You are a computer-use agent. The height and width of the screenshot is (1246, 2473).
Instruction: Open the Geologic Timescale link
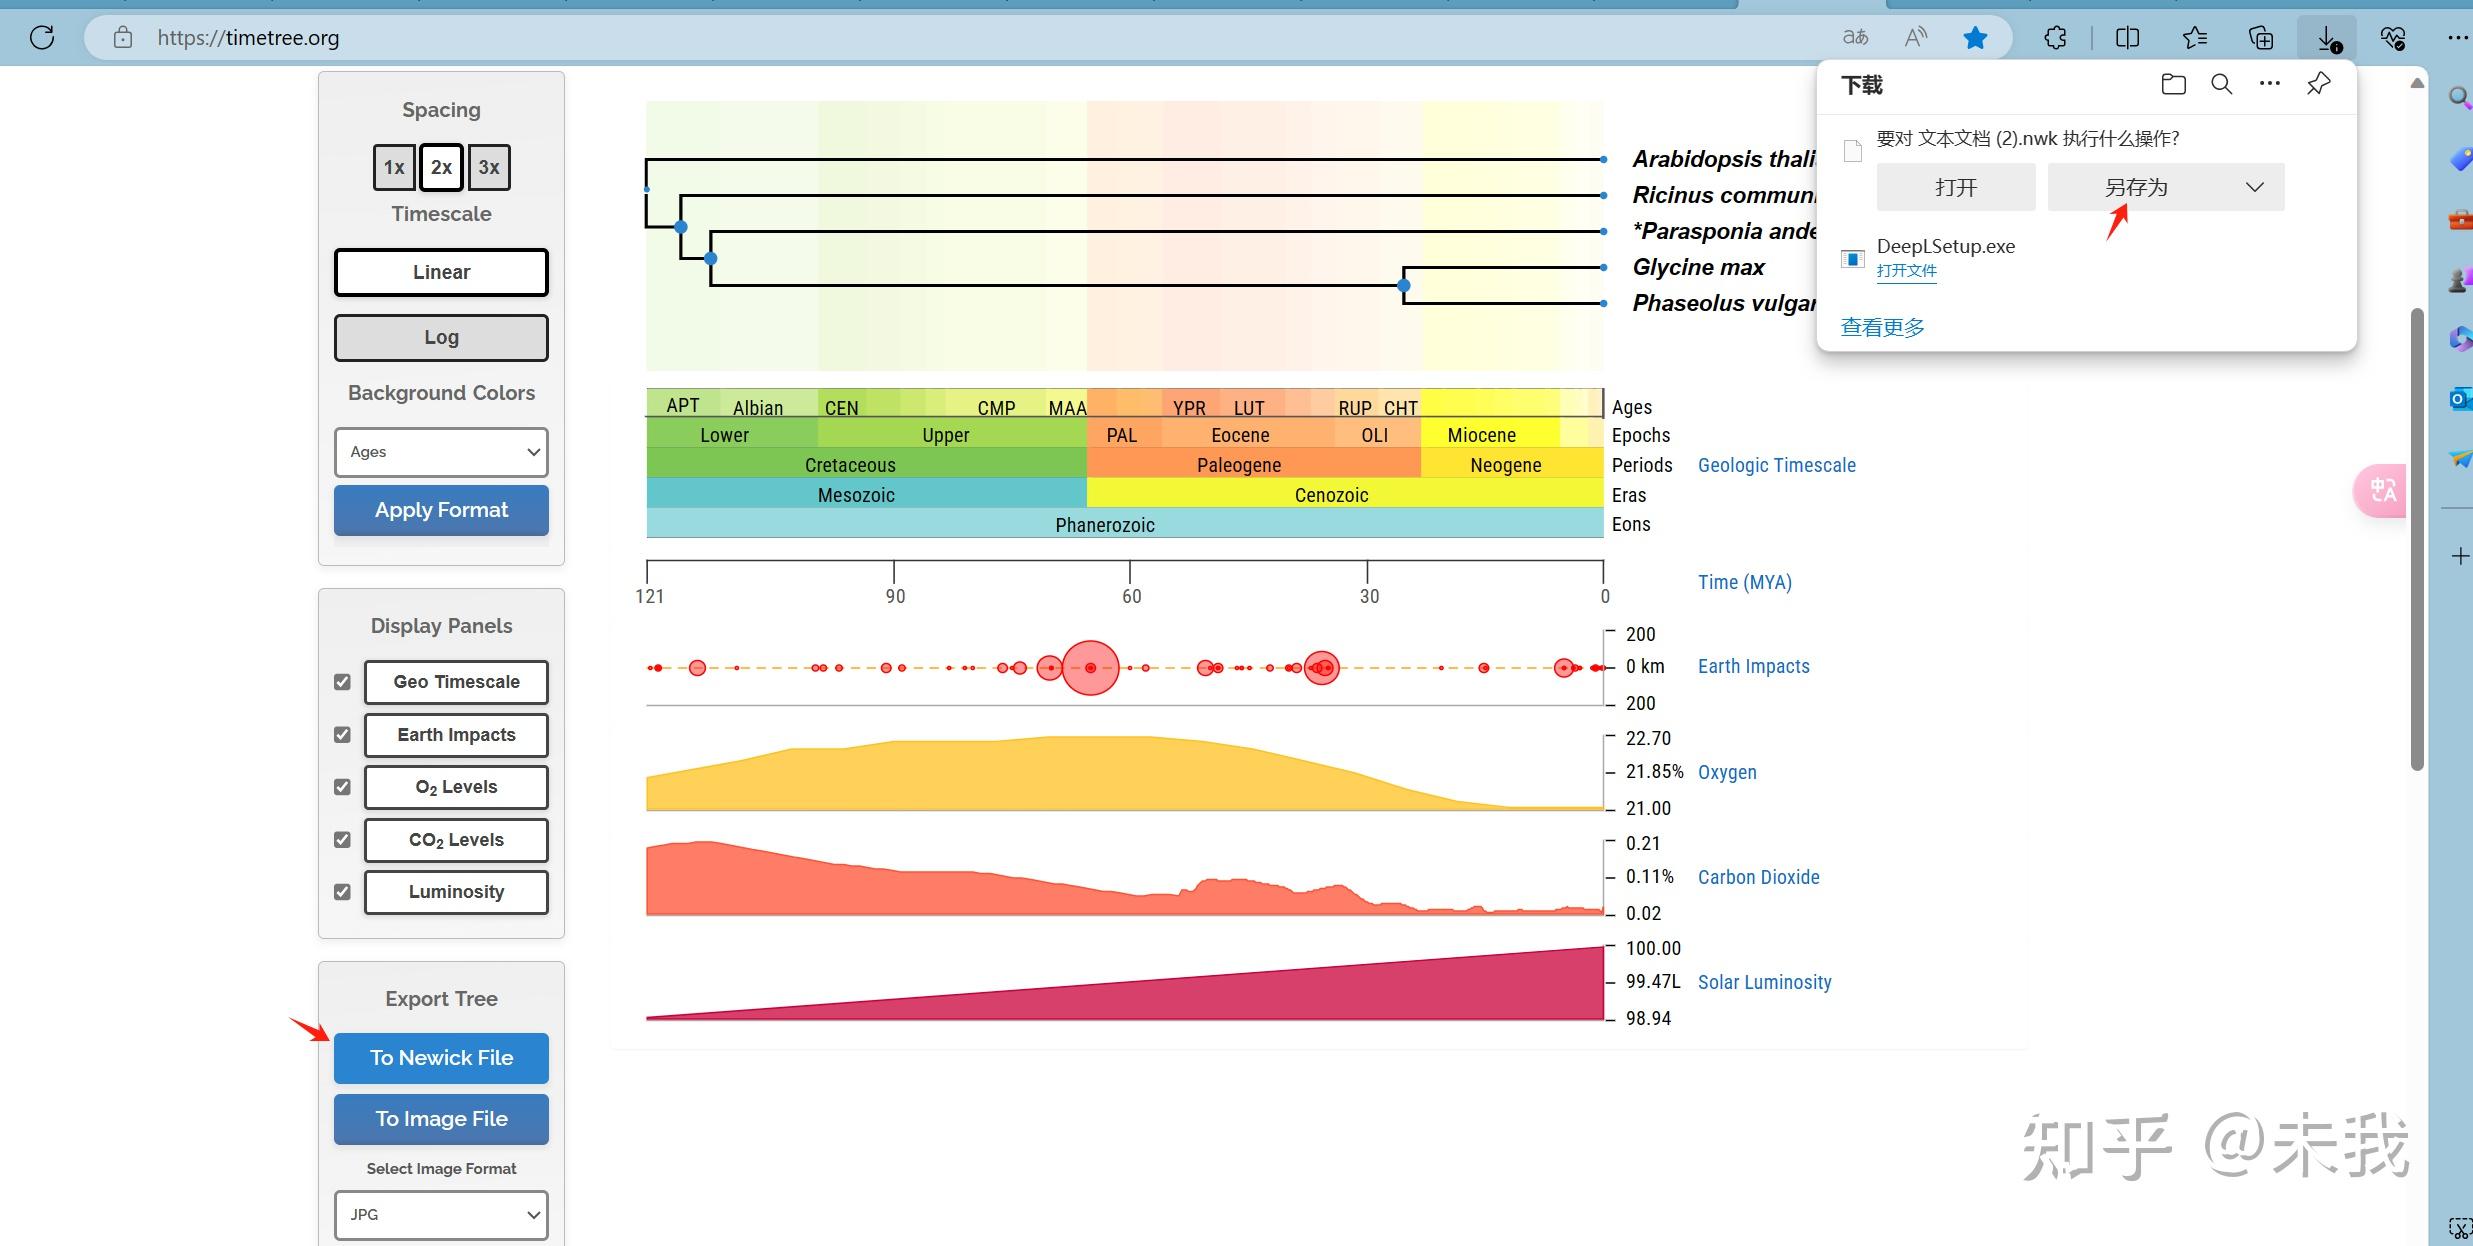pos(1776,465)
